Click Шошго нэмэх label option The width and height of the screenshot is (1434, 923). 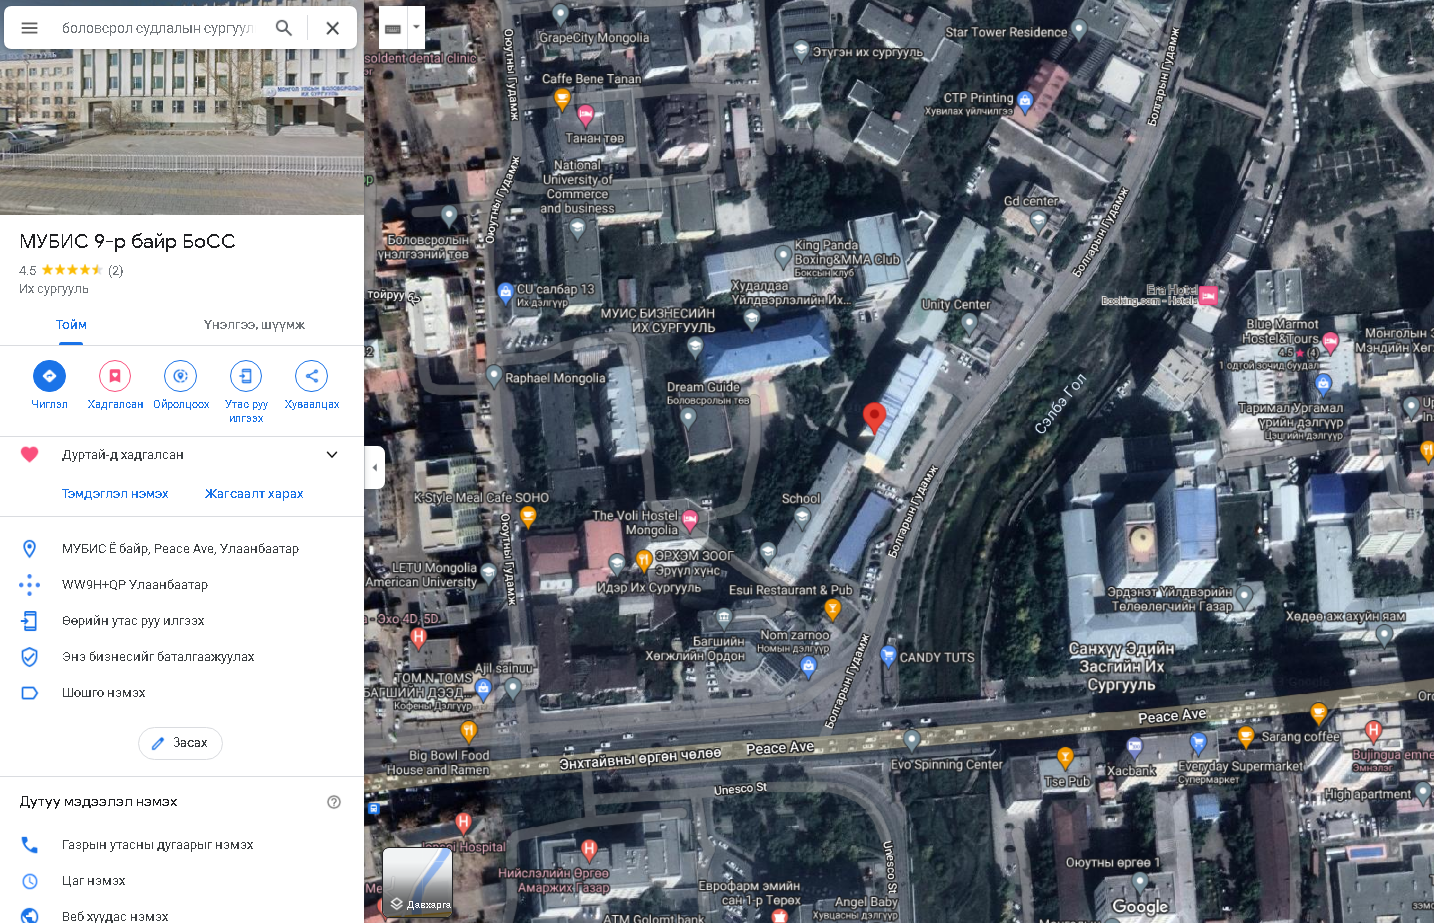(182, 693)
